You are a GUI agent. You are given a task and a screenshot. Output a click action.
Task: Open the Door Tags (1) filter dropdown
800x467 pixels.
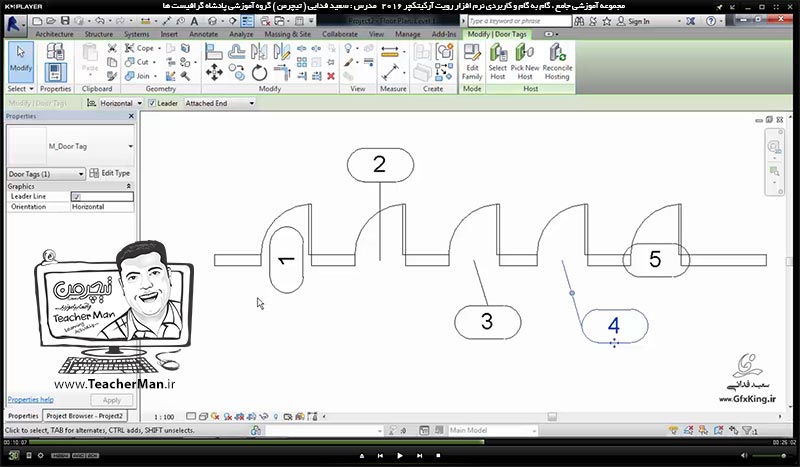(x=45, y=174)
